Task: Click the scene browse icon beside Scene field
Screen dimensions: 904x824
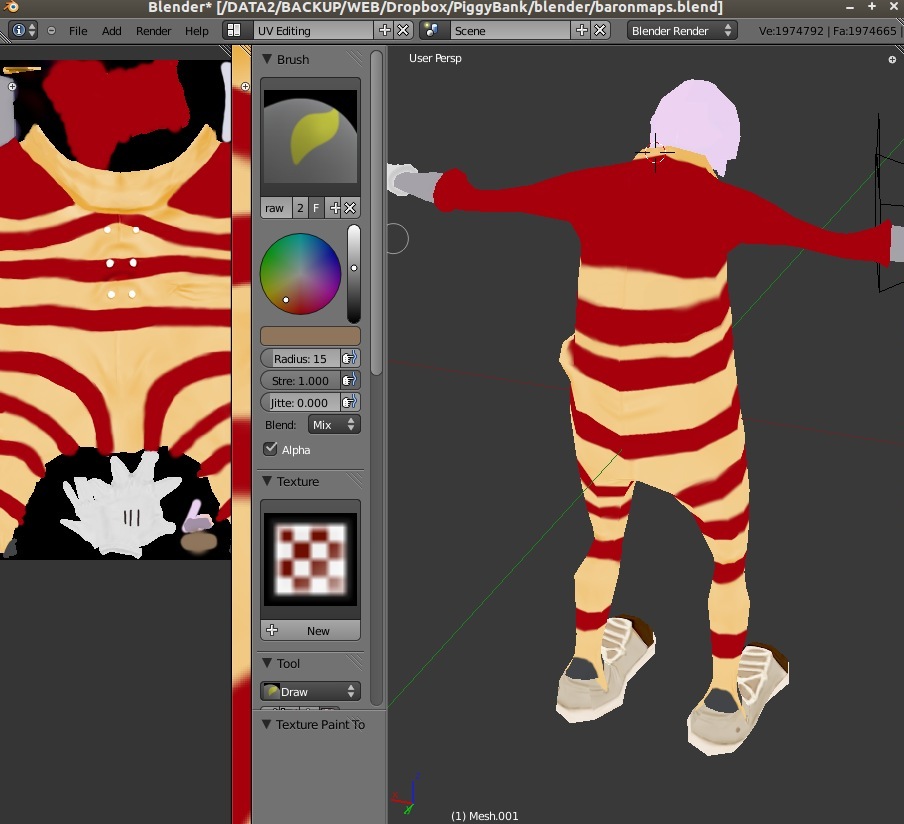Action: click(x=434, y=30)
